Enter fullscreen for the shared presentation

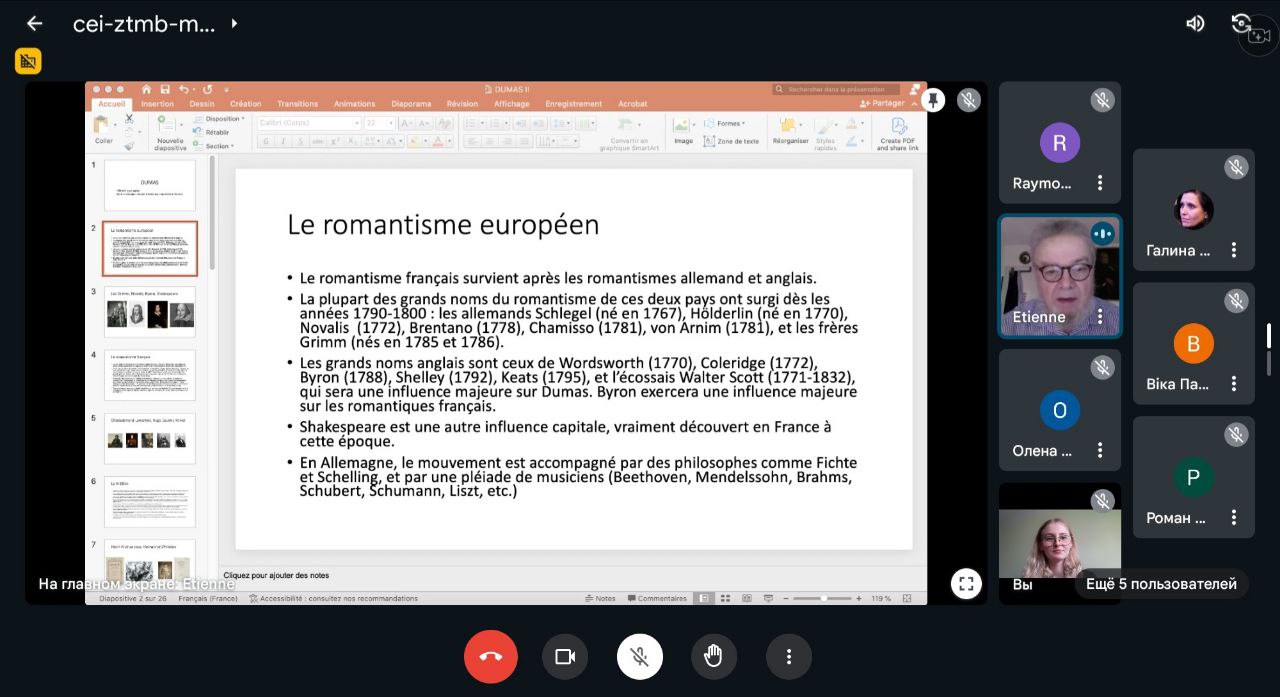click(x=966, y=584)
